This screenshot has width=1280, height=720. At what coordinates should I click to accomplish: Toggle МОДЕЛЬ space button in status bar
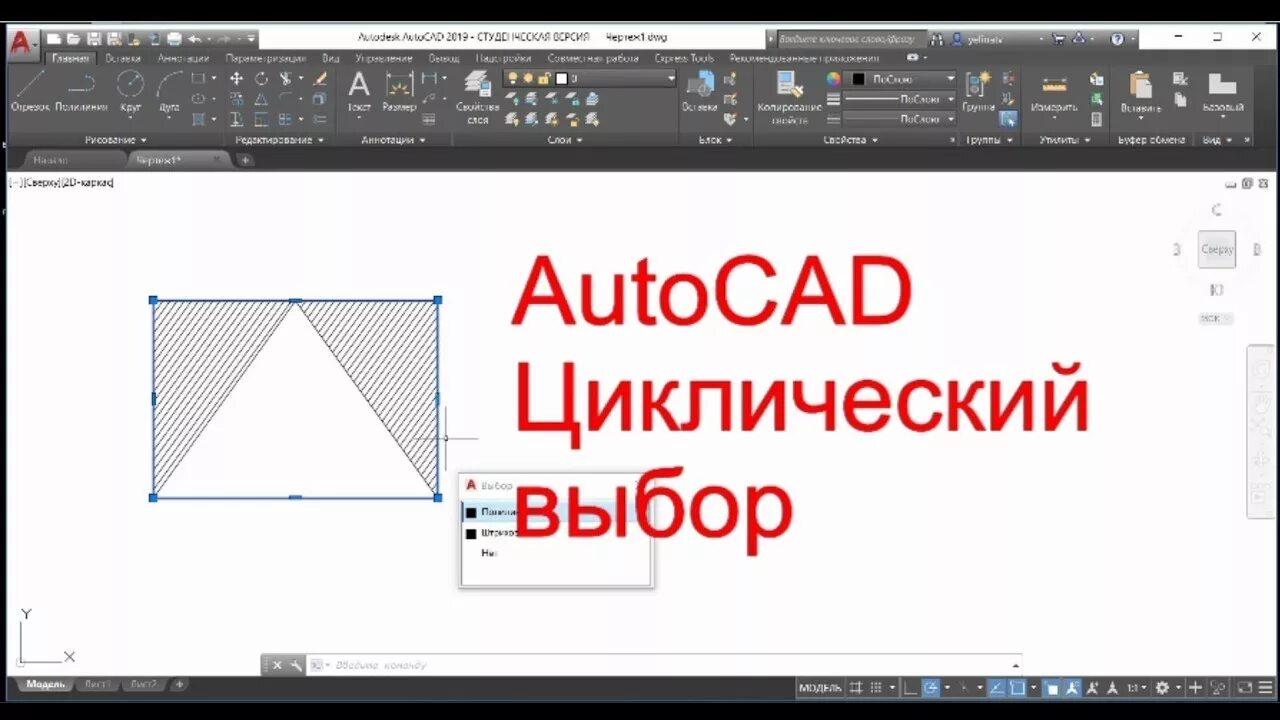click(x=820, y=688)
